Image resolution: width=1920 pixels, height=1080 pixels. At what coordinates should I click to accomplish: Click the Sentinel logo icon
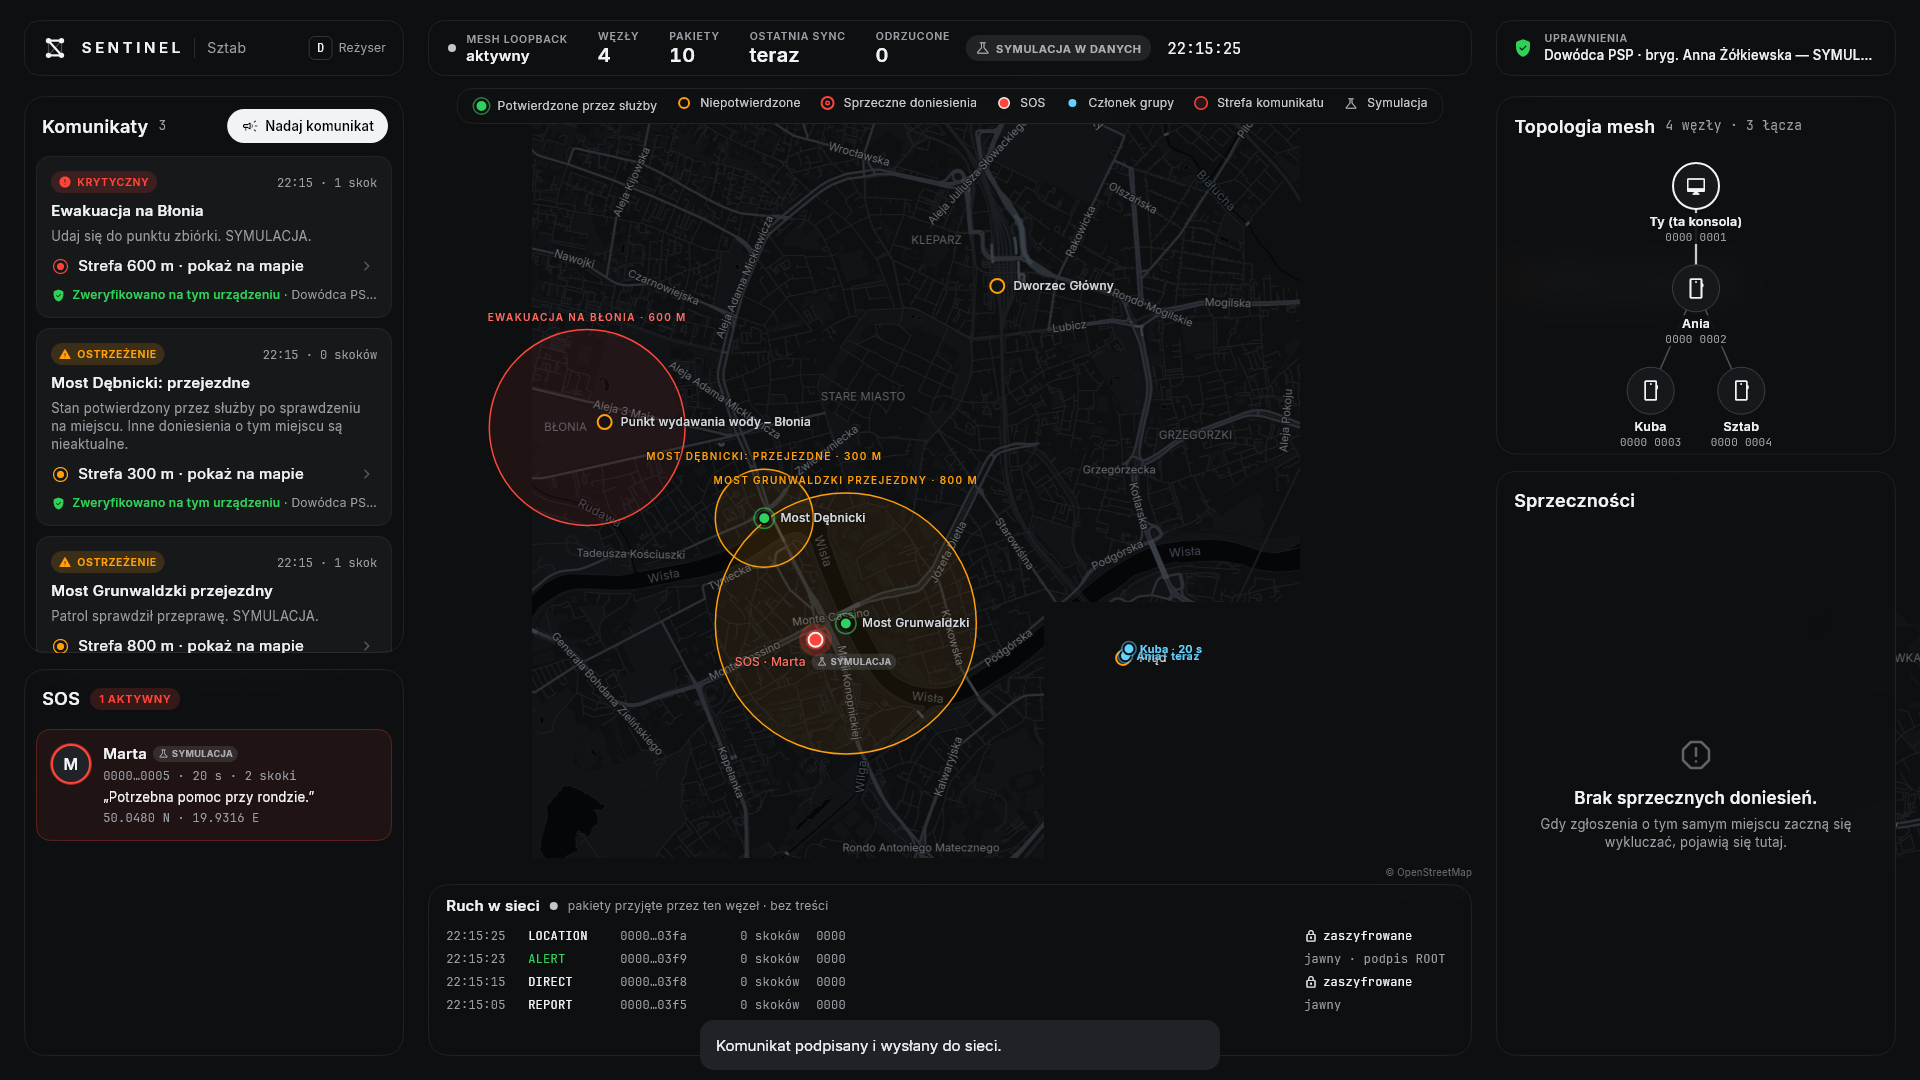coord(55,48)
